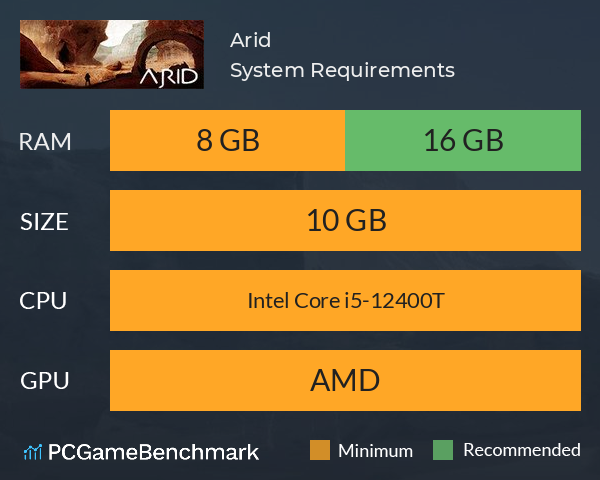The image size is (600, 480).
Task: Click the RAM row label
Action: click(45, 142)
